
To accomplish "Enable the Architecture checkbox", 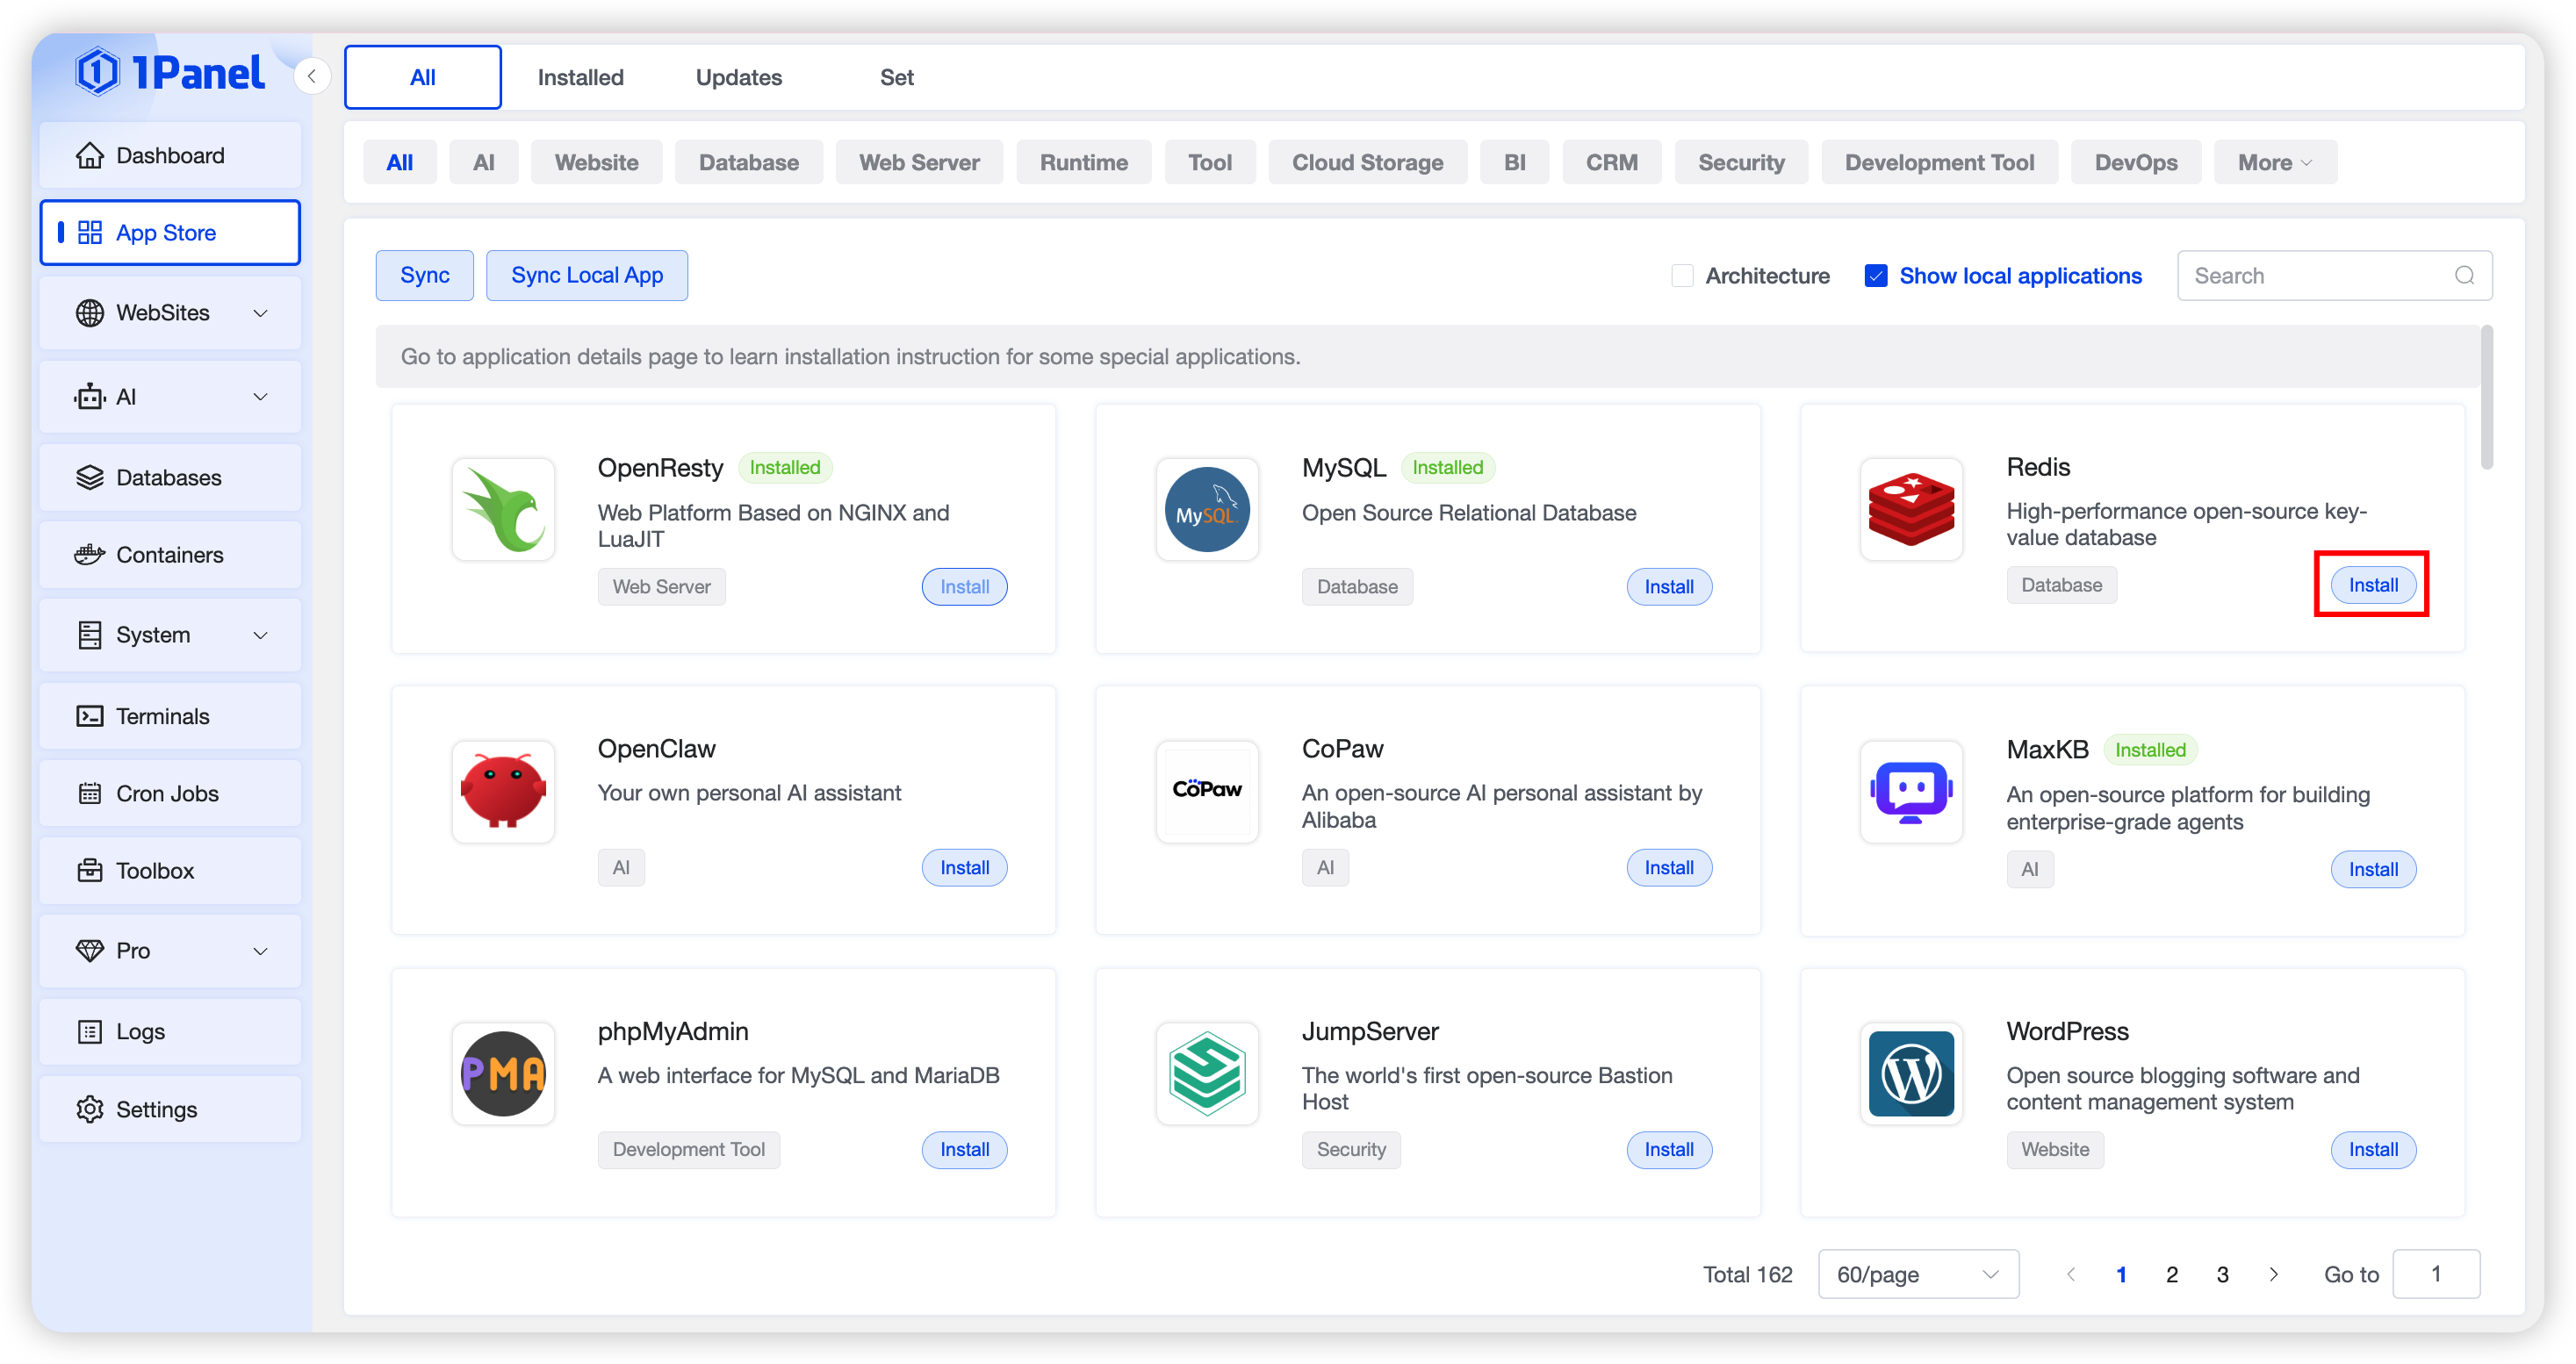I will [1682, 276].
